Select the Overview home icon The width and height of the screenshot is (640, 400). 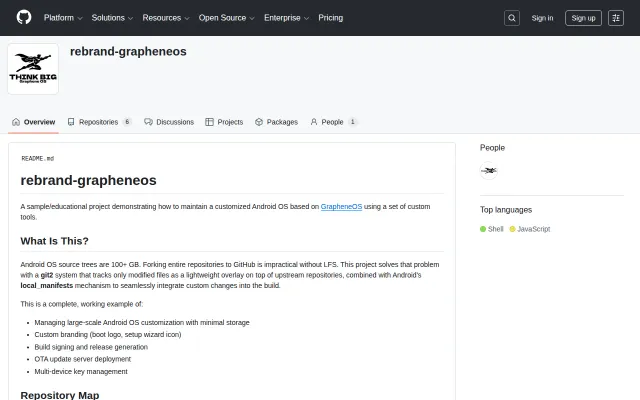[x=16, y=122]
